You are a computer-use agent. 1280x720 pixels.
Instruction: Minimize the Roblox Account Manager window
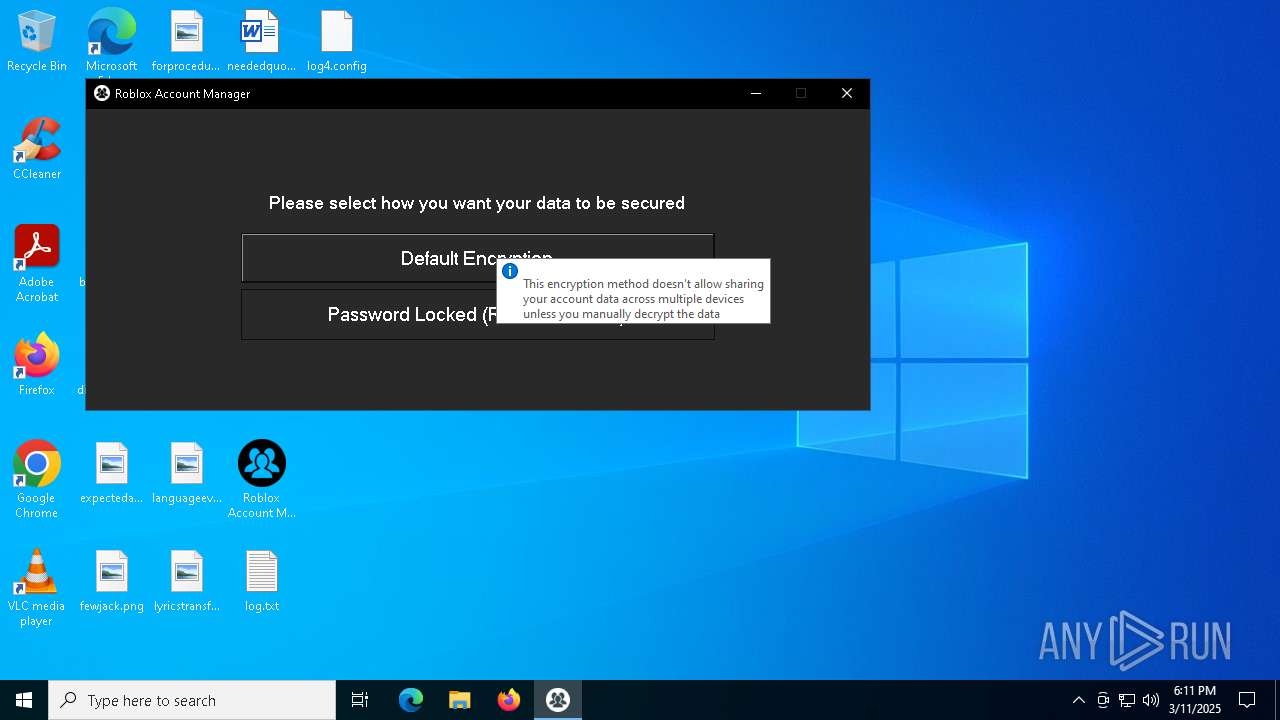coord(756,93)
